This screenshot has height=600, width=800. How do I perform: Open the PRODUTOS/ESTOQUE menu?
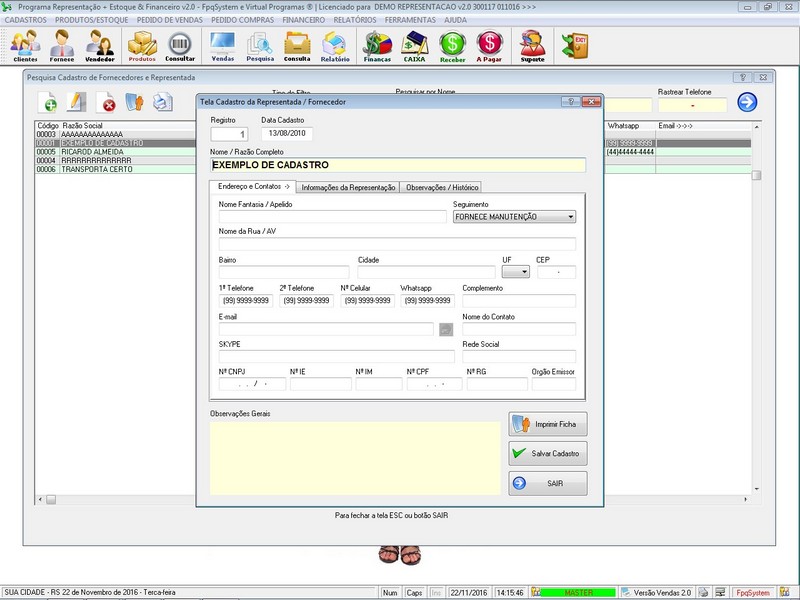click(92, 20)
